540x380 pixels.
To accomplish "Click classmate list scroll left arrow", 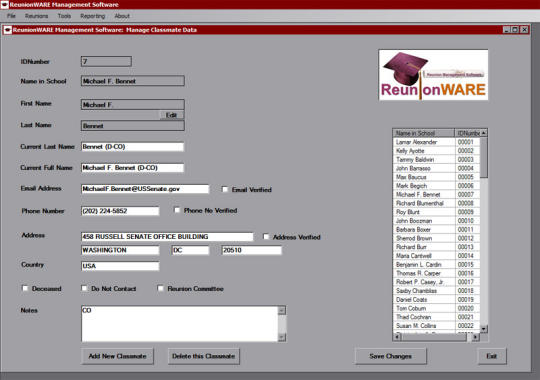I will (x=397, y=337).
